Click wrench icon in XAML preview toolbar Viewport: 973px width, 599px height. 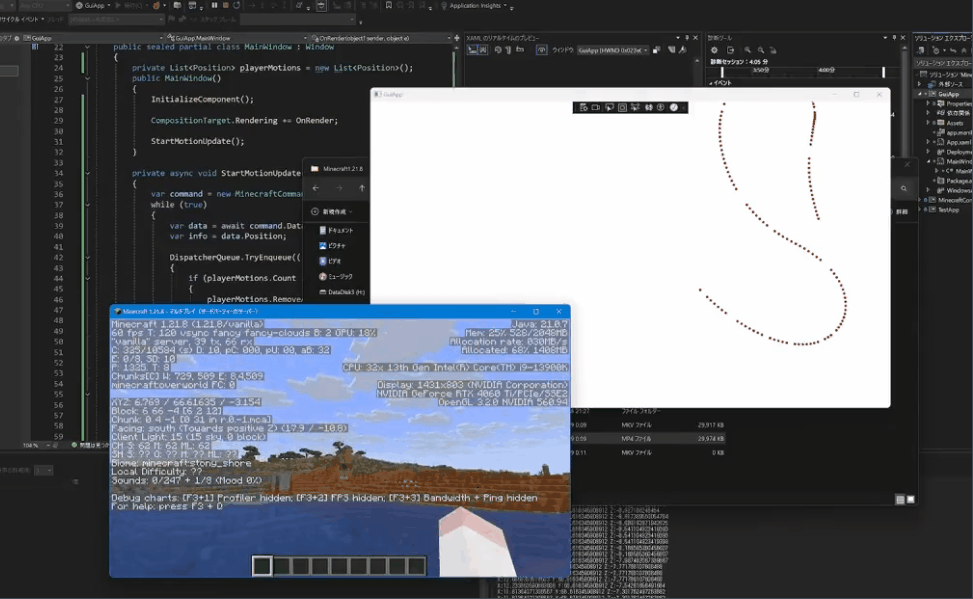(x=683, y=50)
